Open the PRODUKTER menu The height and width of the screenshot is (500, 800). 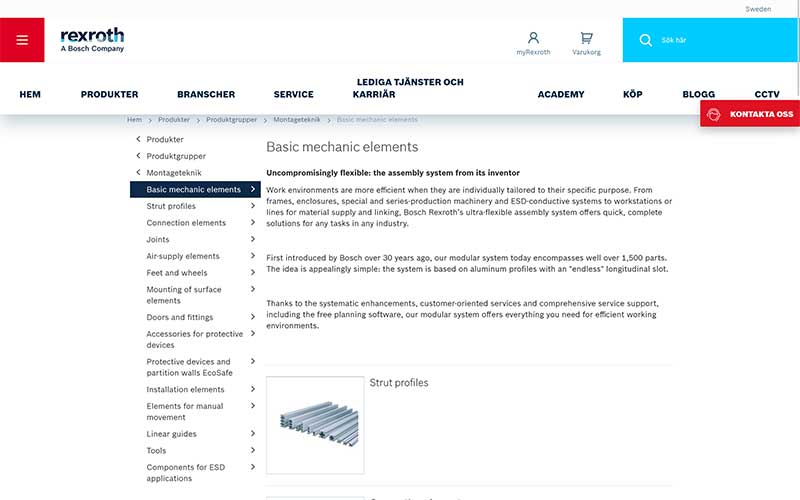[x=109, y=94]
